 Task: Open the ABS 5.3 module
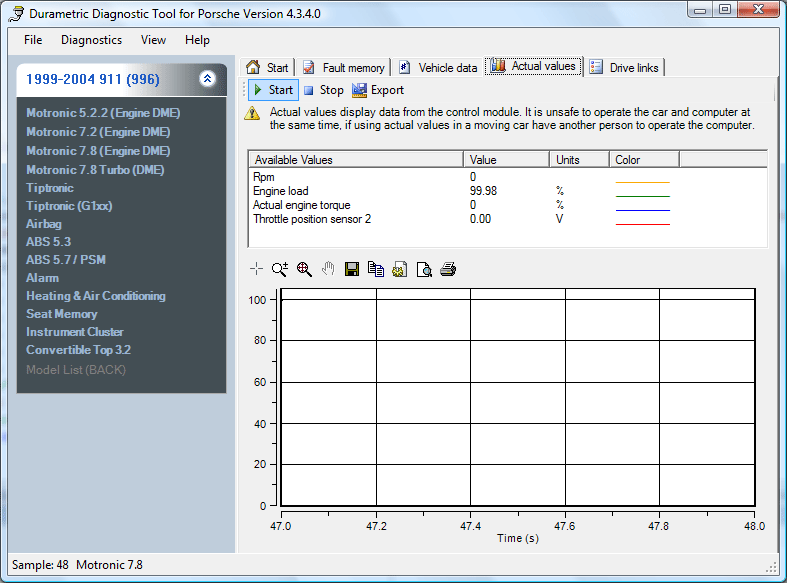(49, 242)
